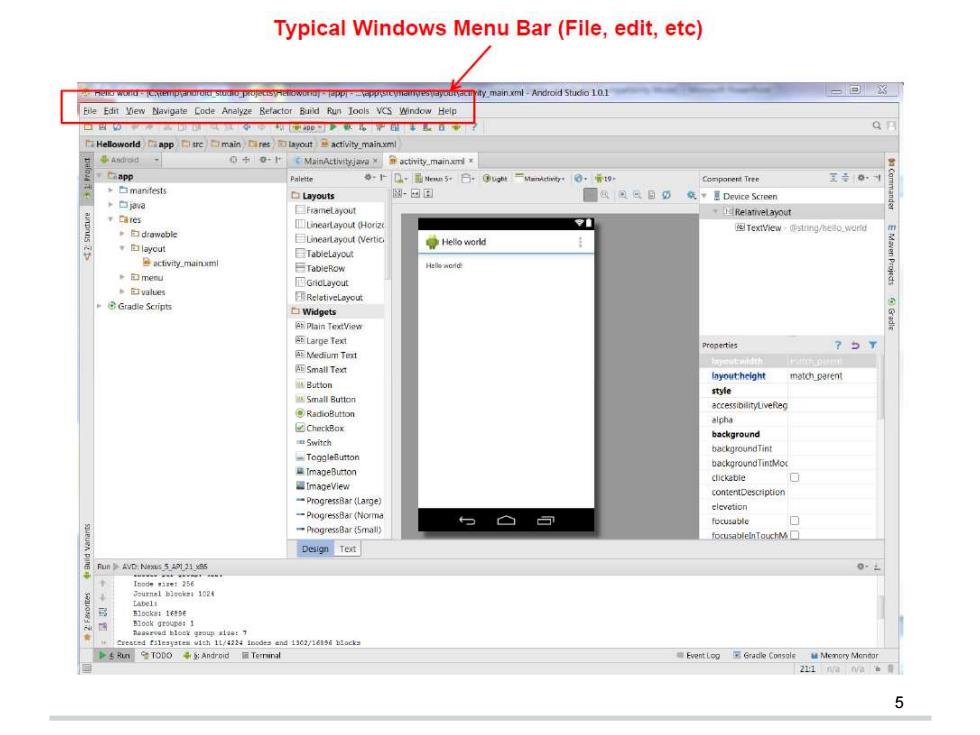Viewport: 980px width, 735px height.
Task: Select activity_main.xml in project tree
Action: pos(181,263)
